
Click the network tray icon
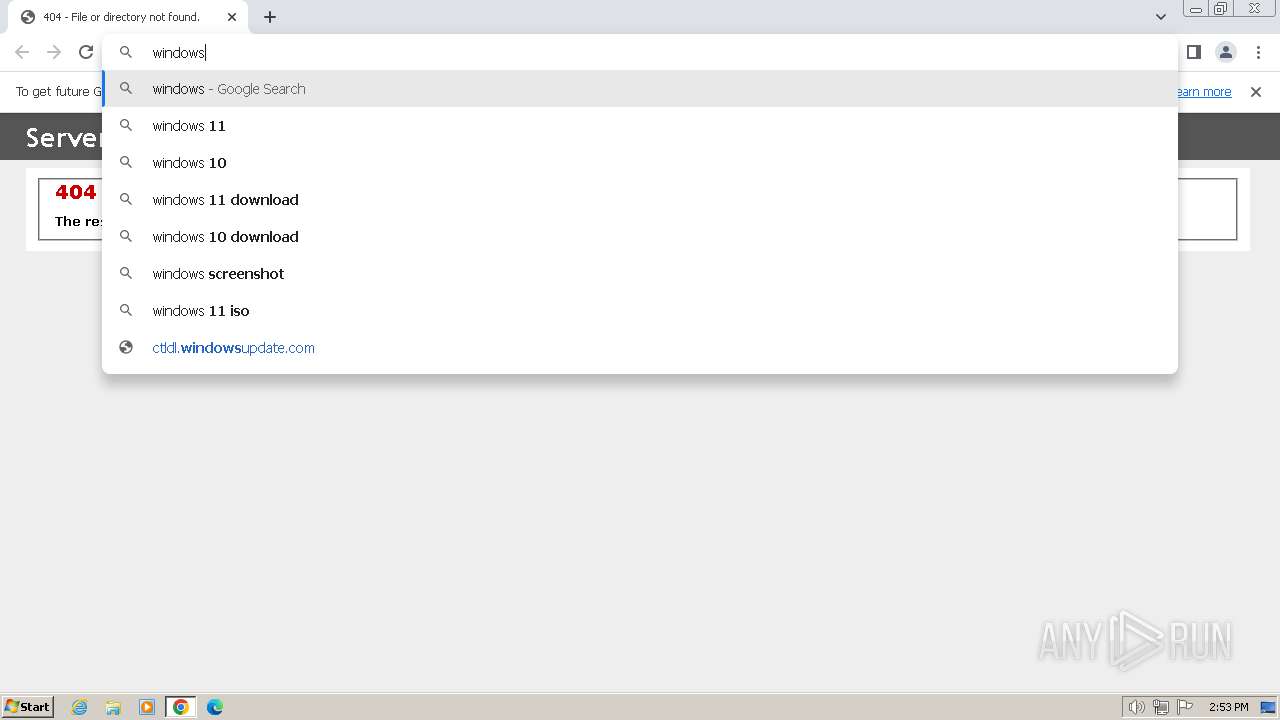pos(1161,707)
